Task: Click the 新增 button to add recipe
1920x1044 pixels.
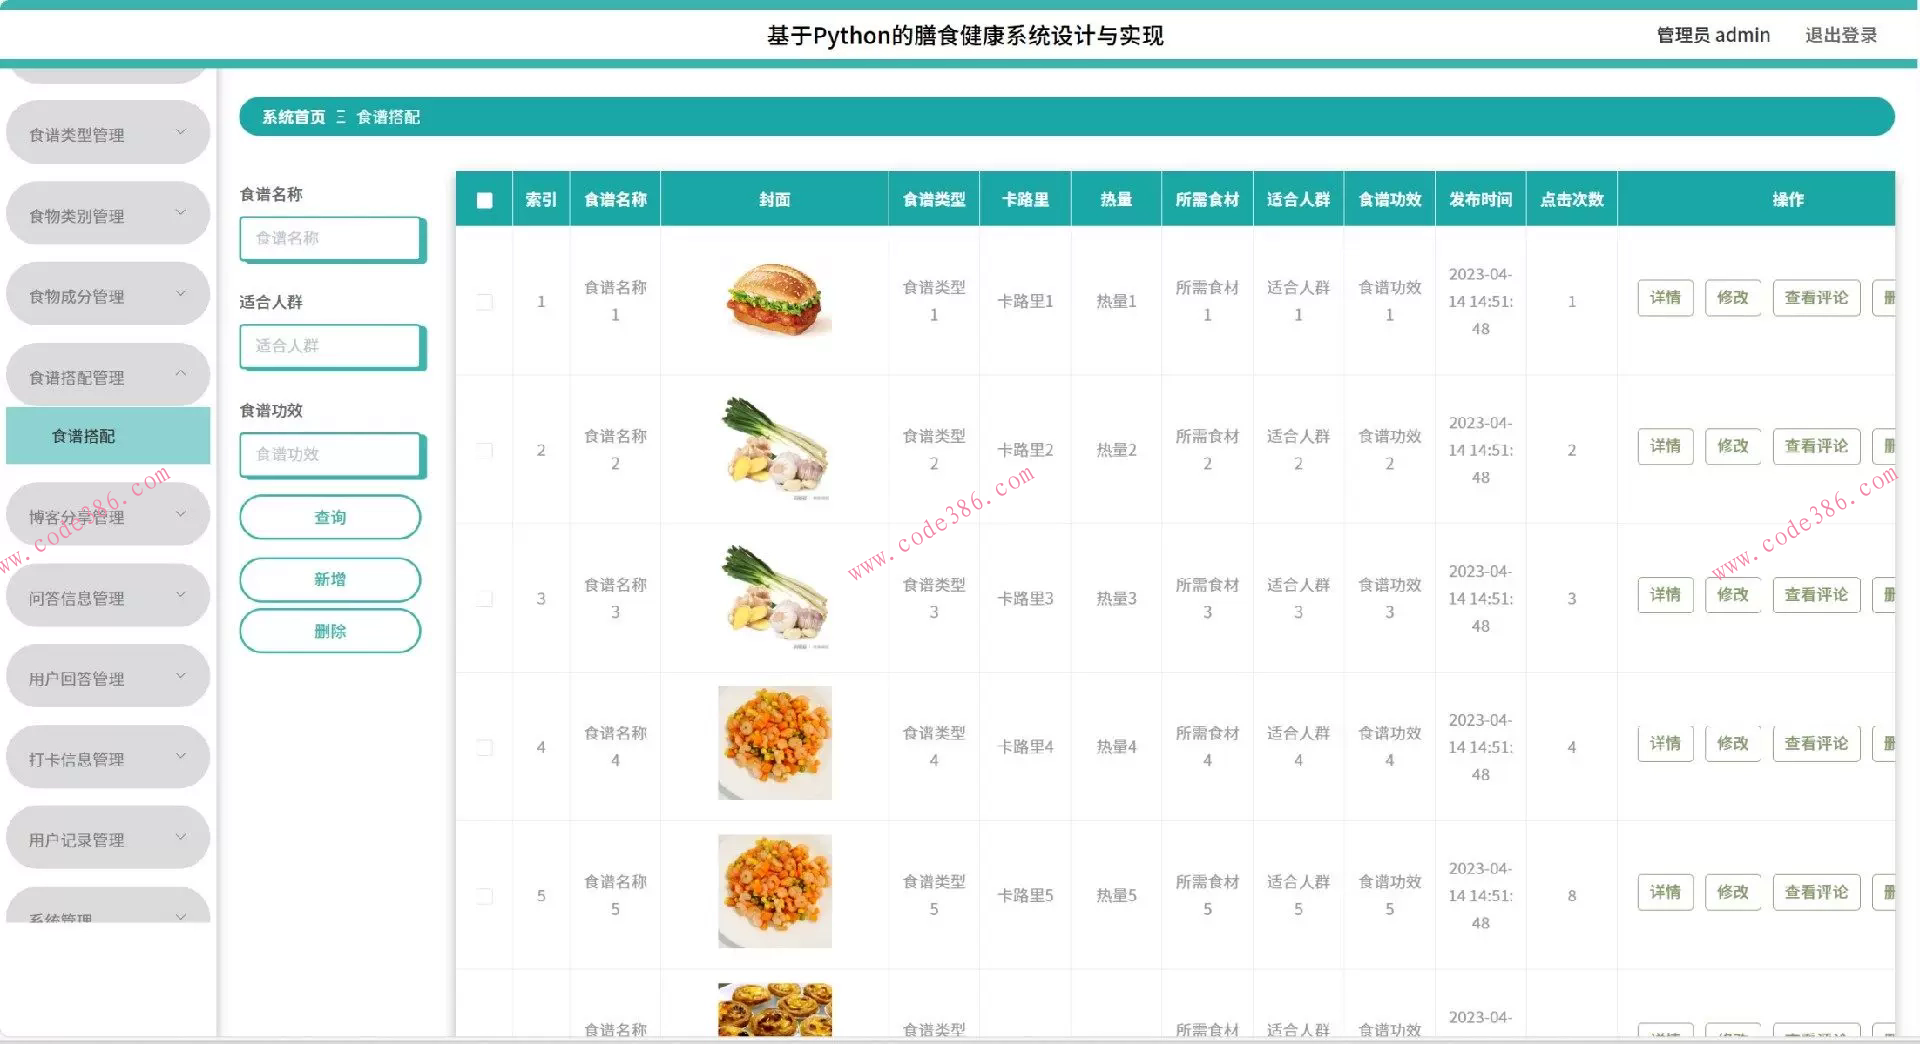Action: (330, 579)
